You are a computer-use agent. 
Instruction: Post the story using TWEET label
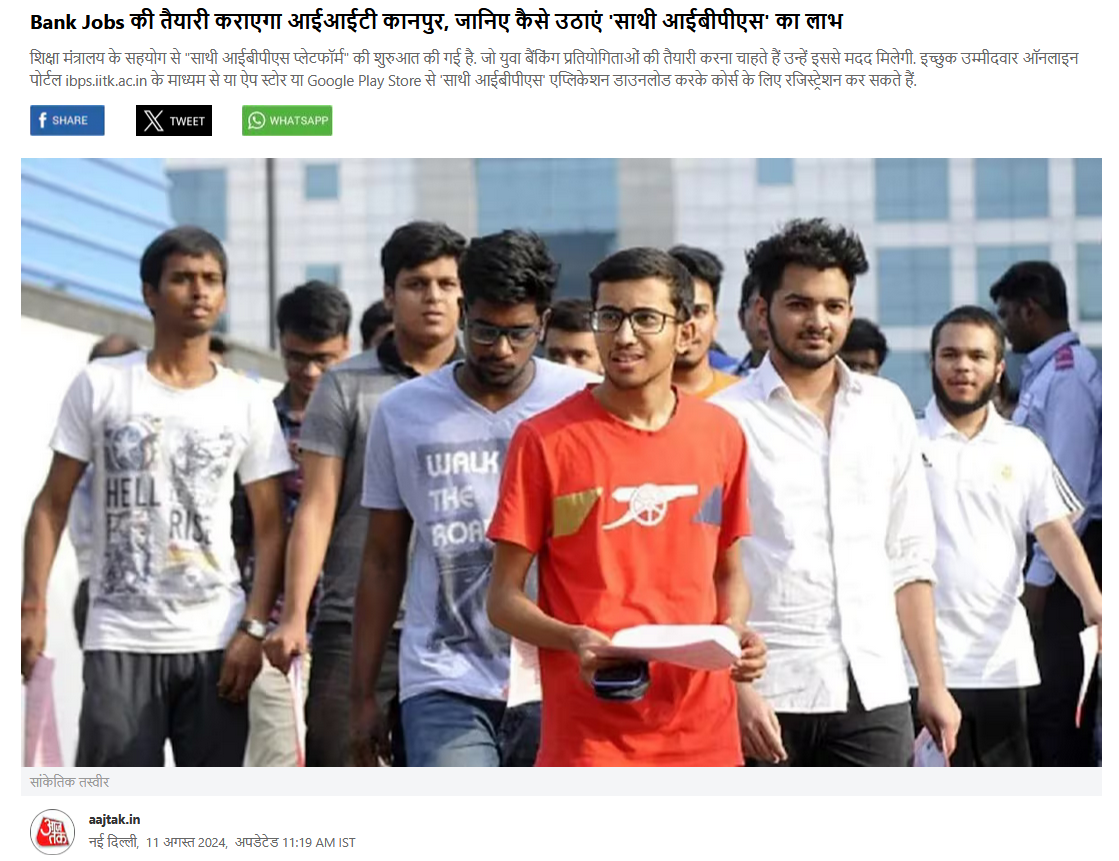[x=187, y=121]
